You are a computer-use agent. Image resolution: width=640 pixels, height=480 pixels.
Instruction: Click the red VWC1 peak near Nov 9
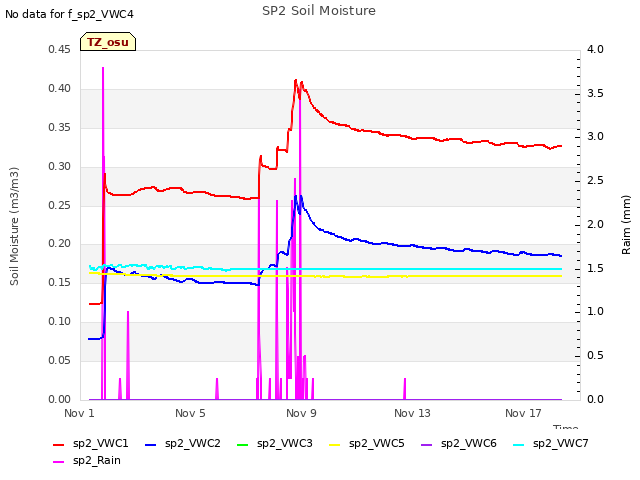[296, 81]
